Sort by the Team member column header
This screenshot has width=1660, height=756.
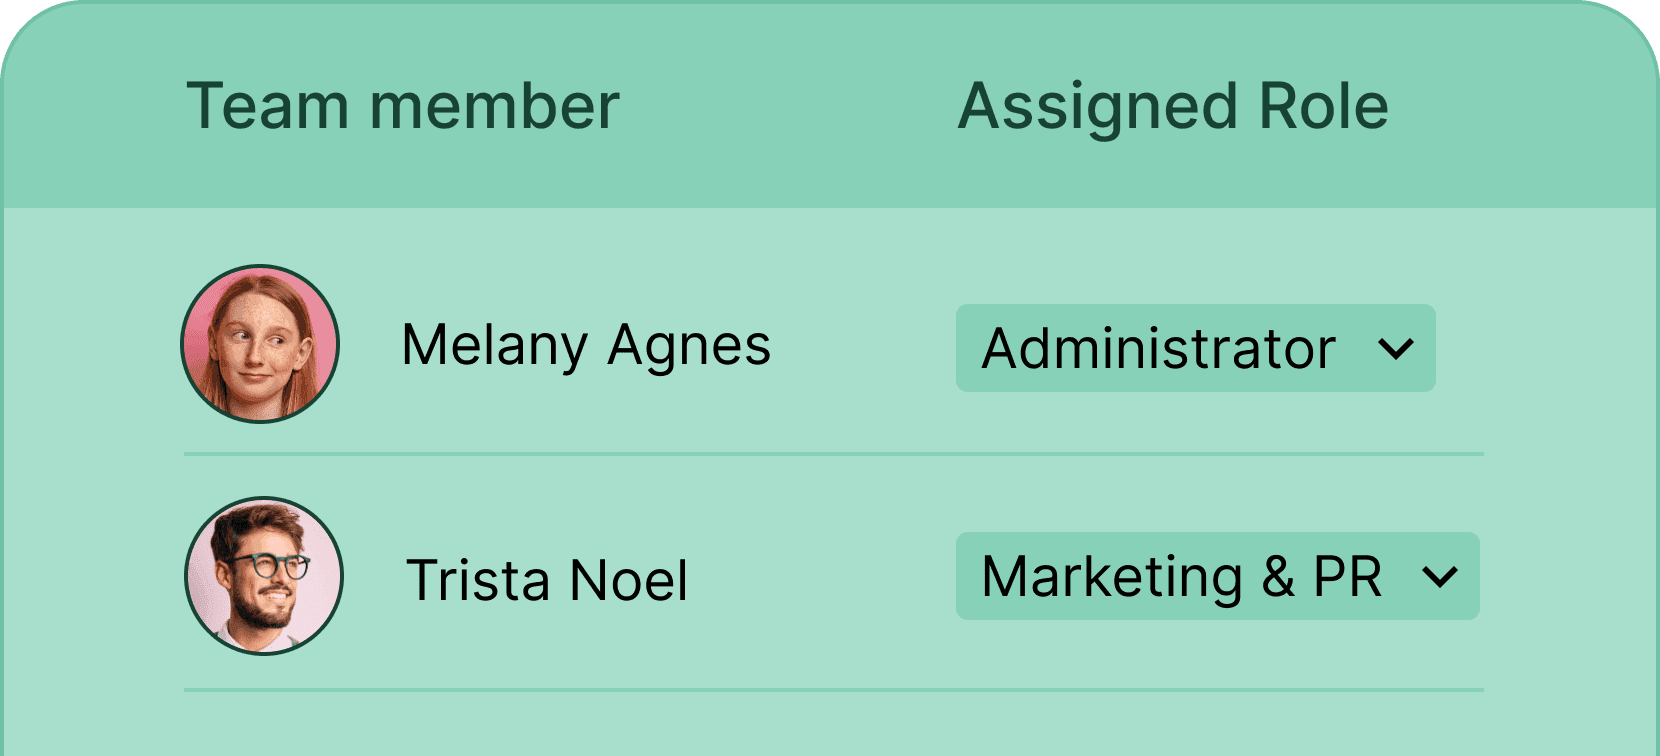[403, 106]
